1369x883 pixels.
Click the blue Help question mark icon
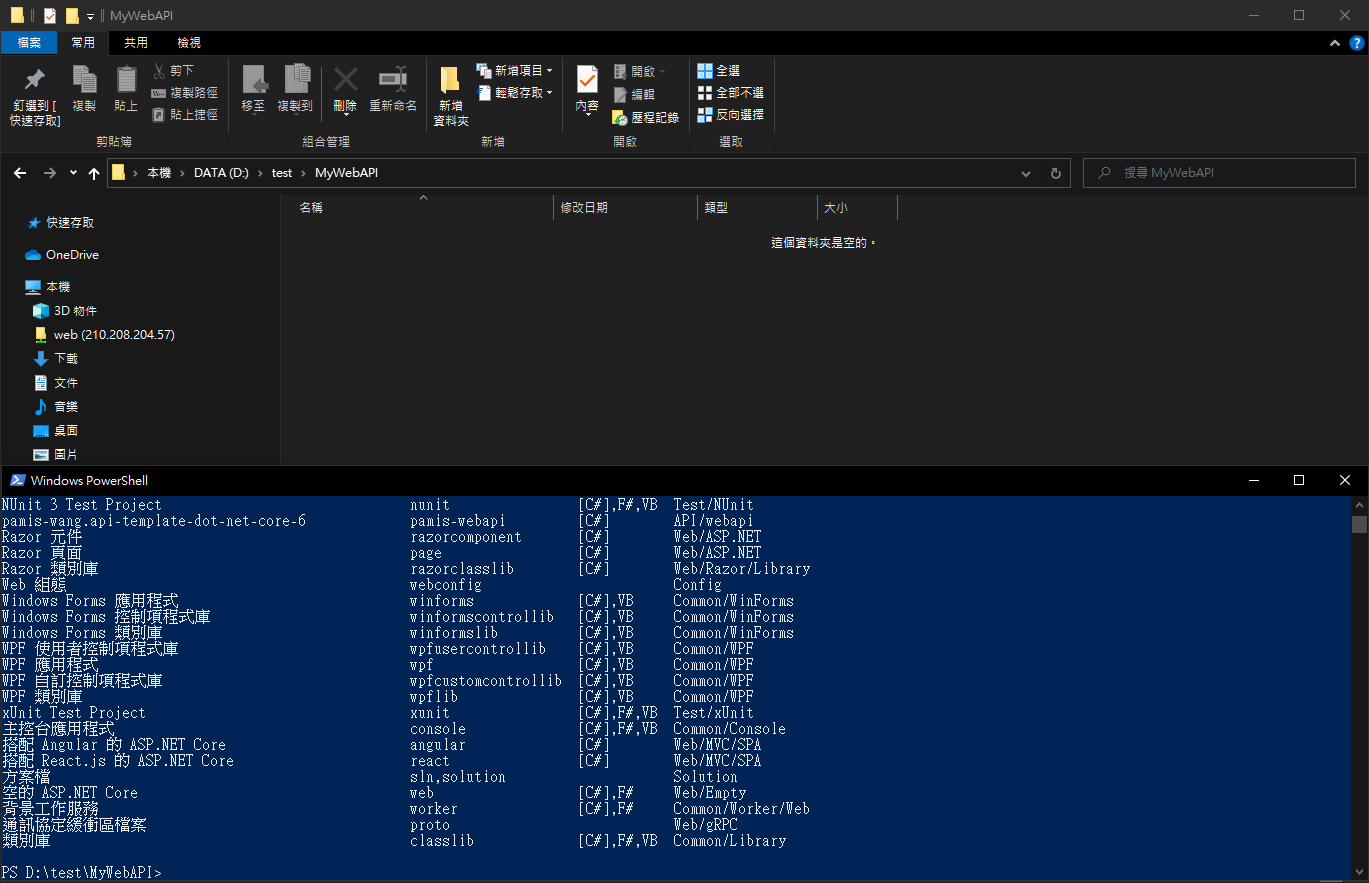[x=1357, y=43]
